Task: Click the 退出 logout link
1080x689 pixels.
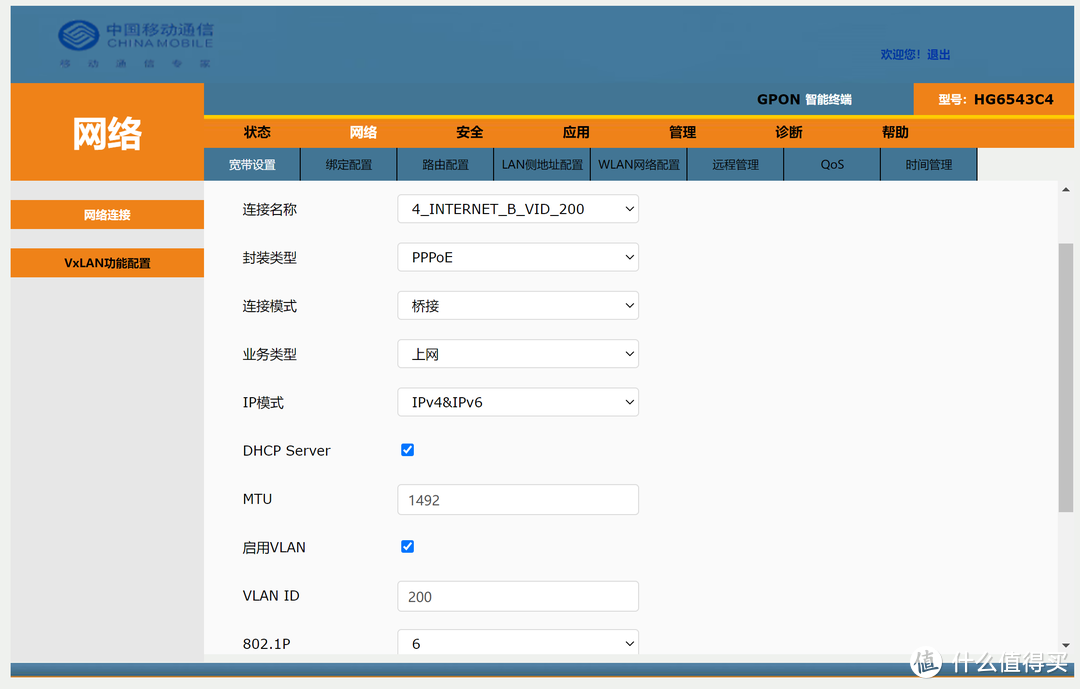Action: pyautogui.click(x=938, y=54)
